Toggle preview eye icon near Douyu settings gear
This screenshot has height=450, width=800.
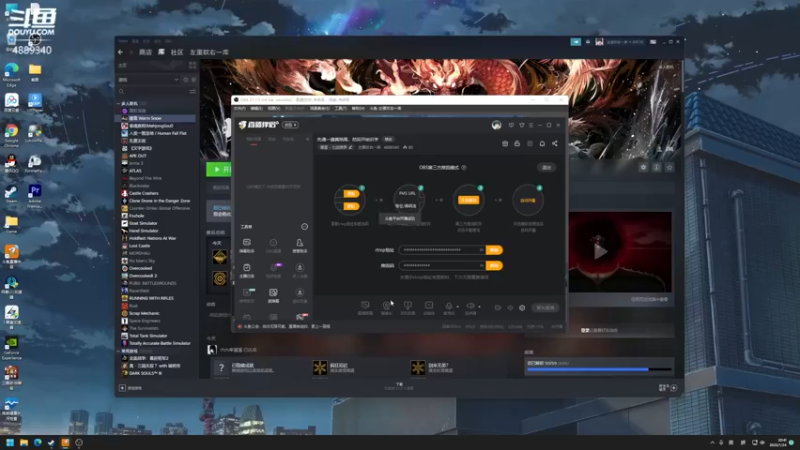pos(510,308)
